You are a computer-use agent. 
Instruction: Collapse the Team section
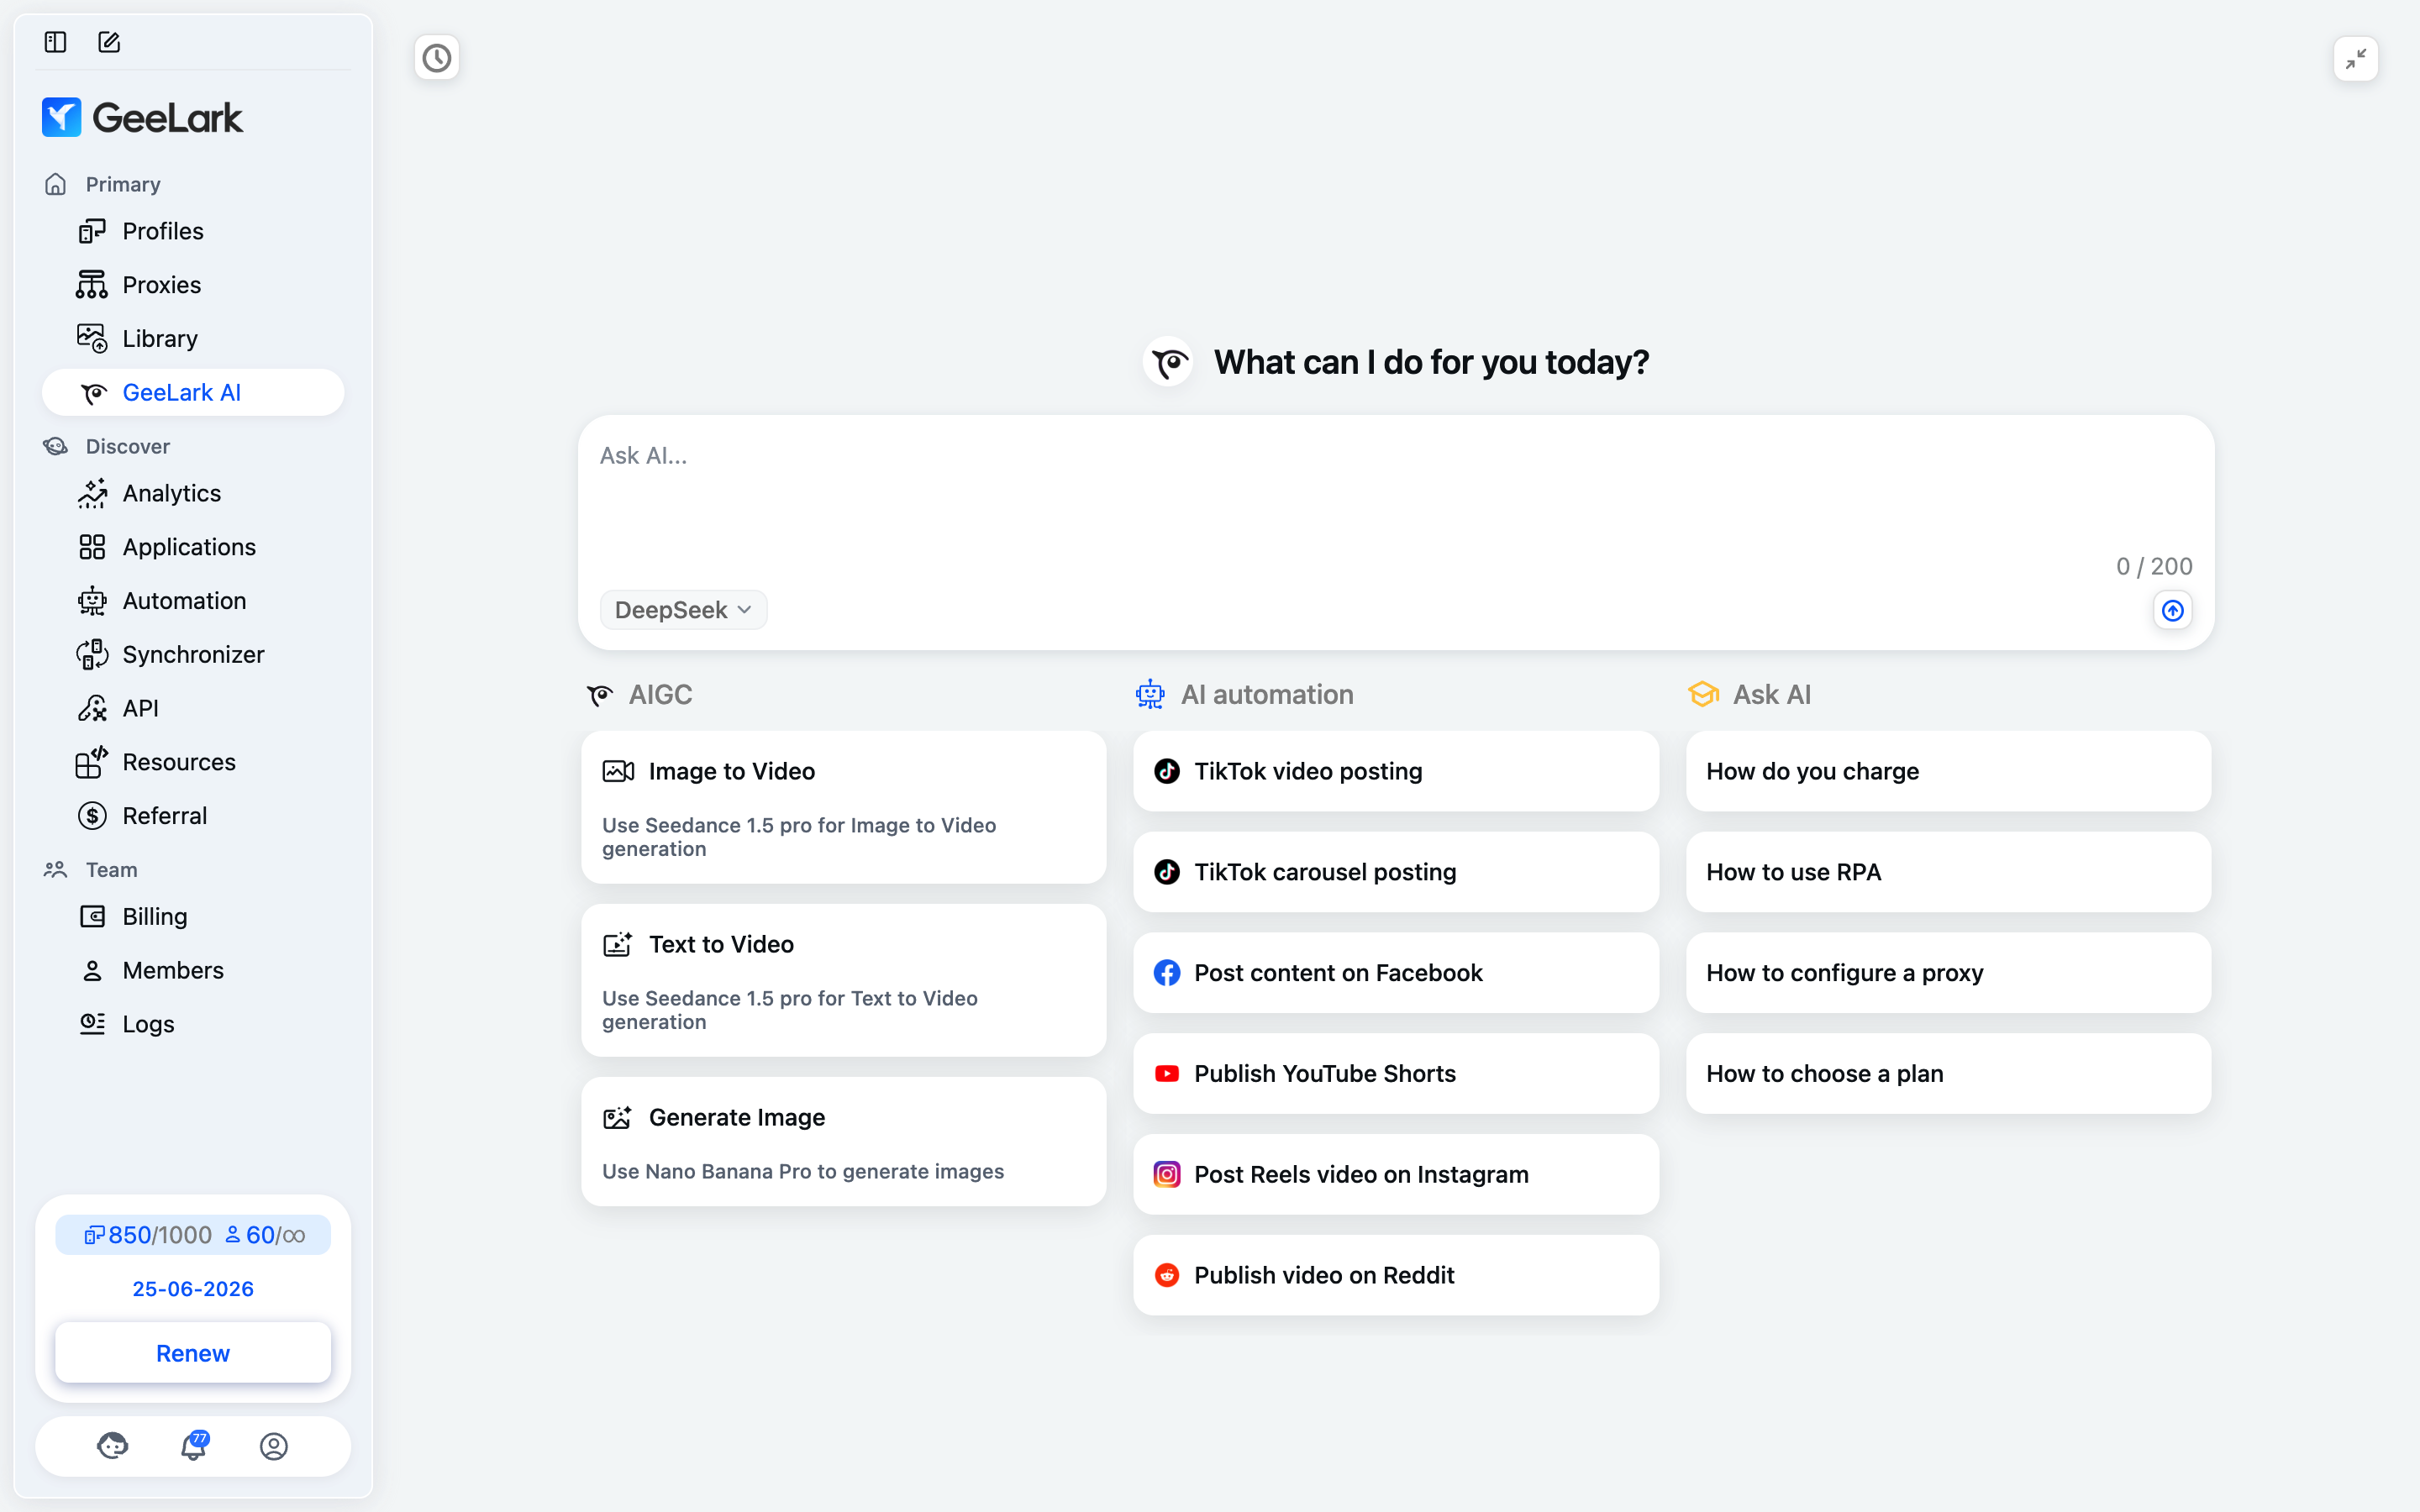[x=111, y=870]
